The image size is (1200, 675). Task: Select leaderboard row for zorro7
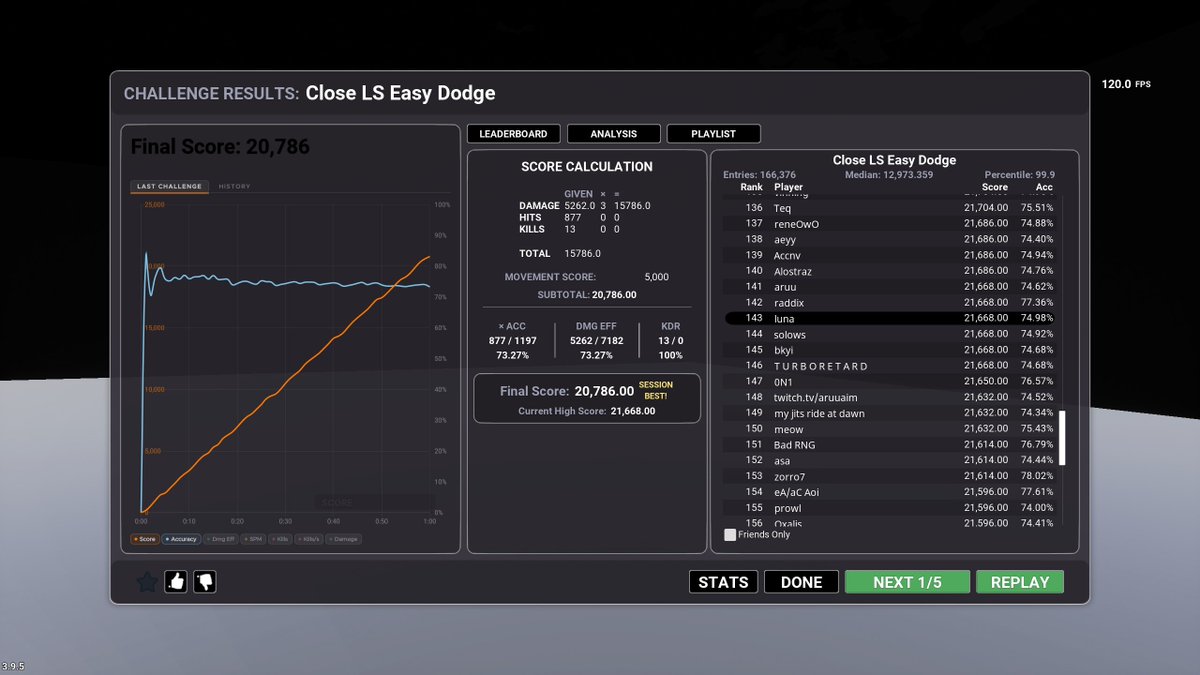(889, 476)
